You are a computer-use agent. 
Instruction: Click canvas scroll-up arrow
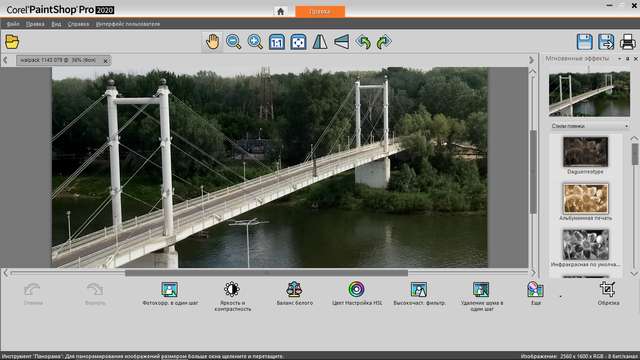tap(533, 72)
